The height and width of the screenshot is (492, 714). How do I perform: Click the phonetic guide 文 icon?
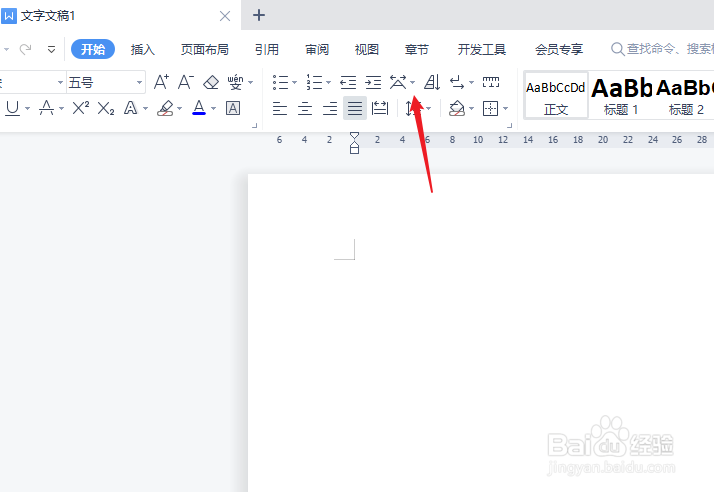tap(235, 82)
